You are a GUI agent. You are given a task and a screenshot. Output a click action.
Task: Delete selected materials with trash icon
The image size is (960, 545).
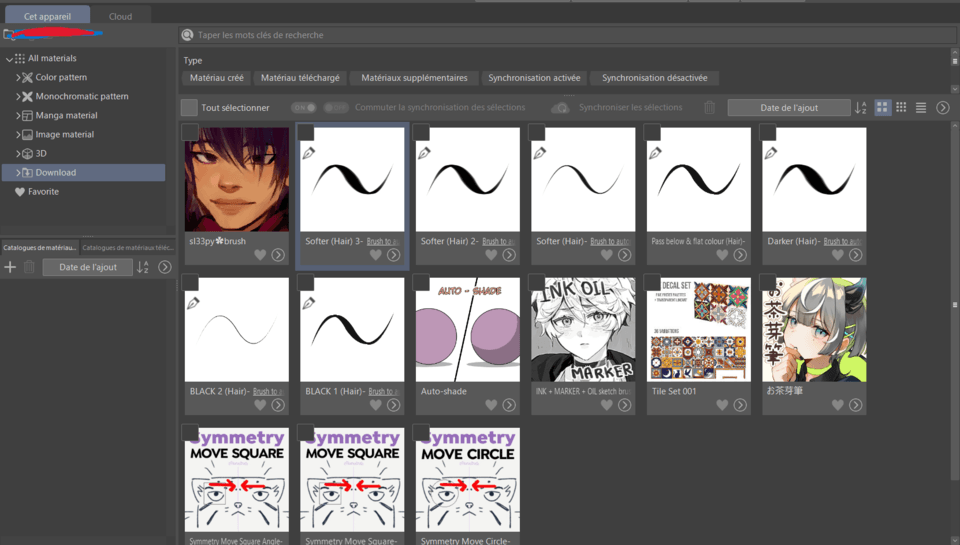point(710,108)
